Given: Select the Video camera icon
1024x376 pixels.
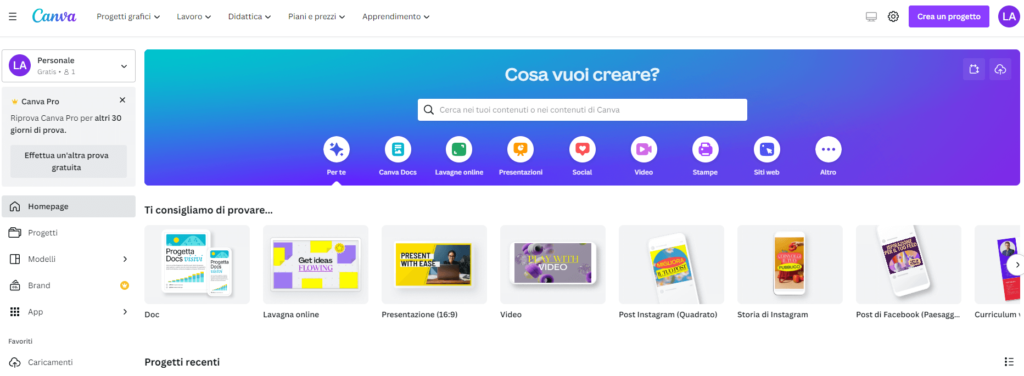Looking at the screenshot, I should pyautogui.click(x=644, y=149).
